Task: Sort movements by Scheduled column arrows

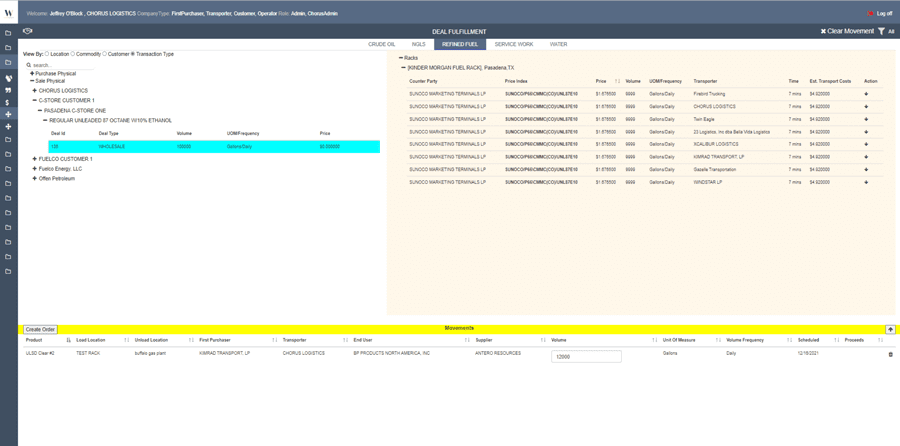Action: tap(837, 340)
